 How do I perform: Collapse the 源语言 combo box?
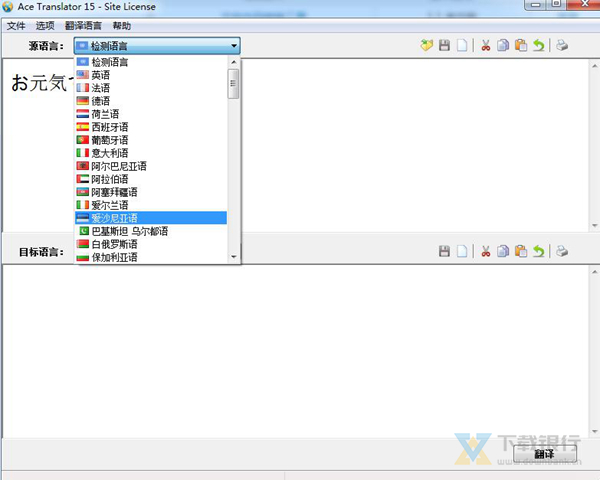pos(157,46)
